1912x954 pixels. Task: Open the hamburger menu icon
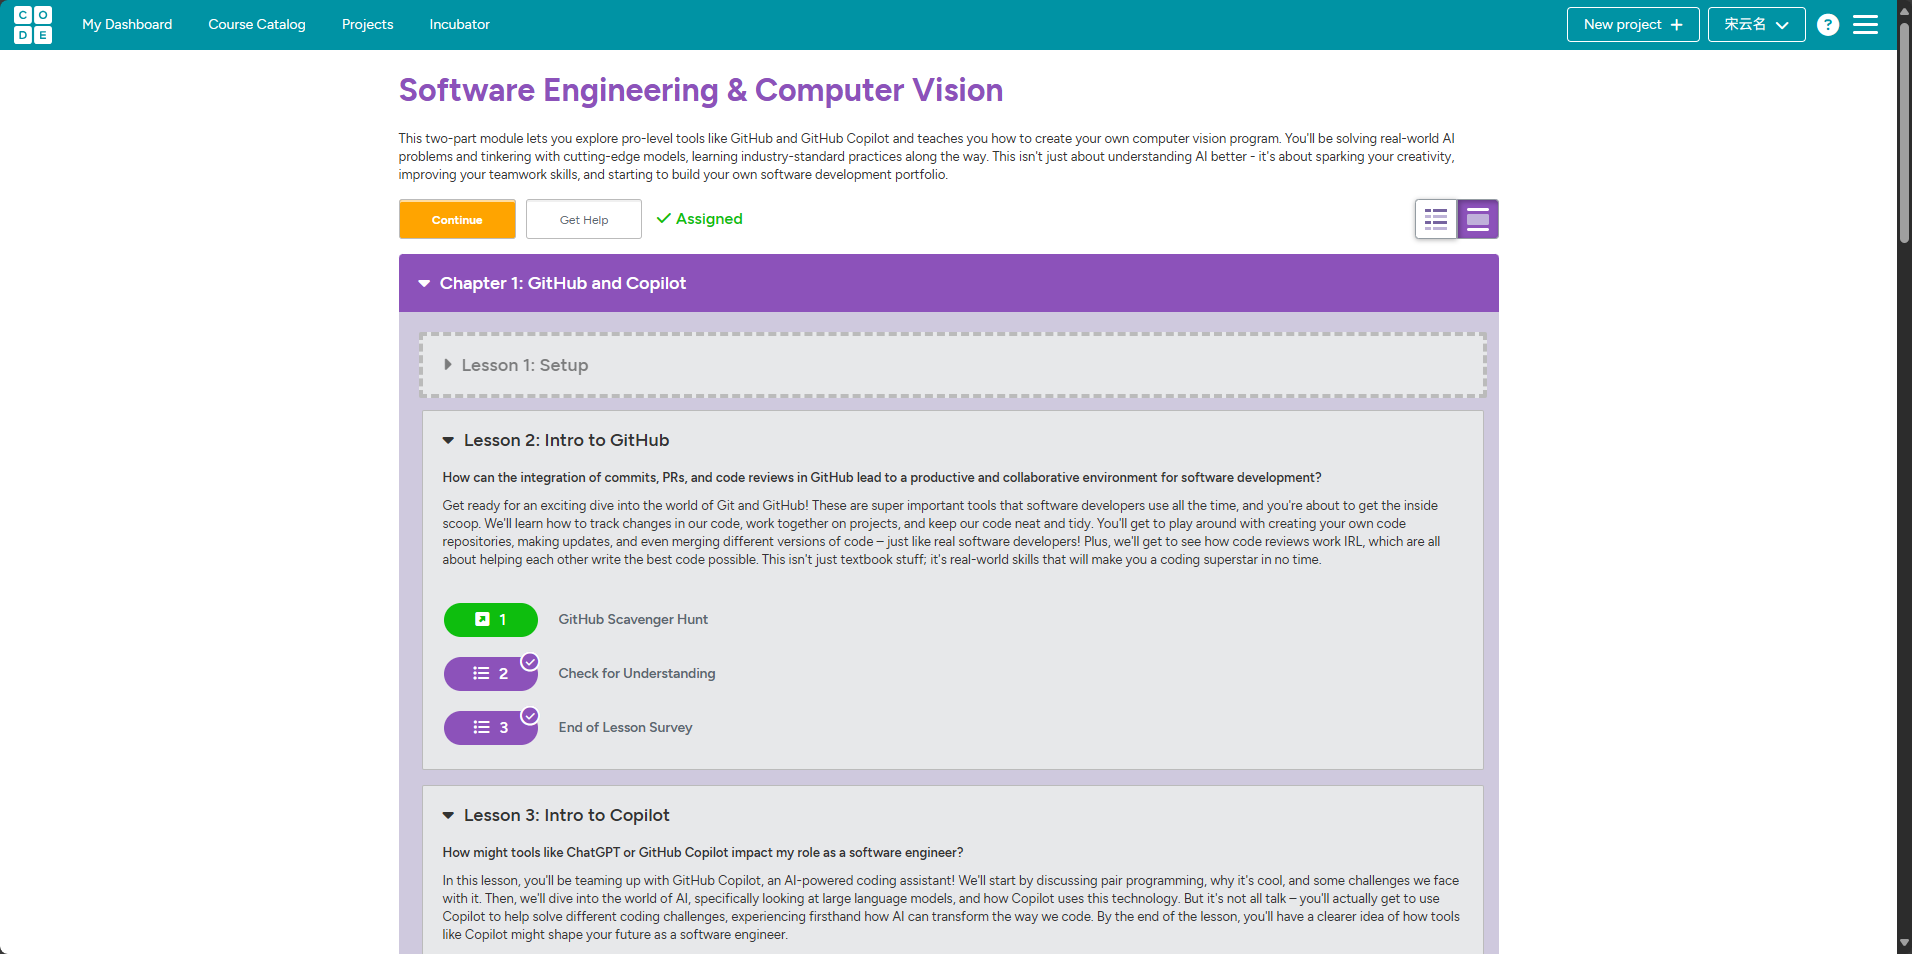click(x=1866, y=25)
